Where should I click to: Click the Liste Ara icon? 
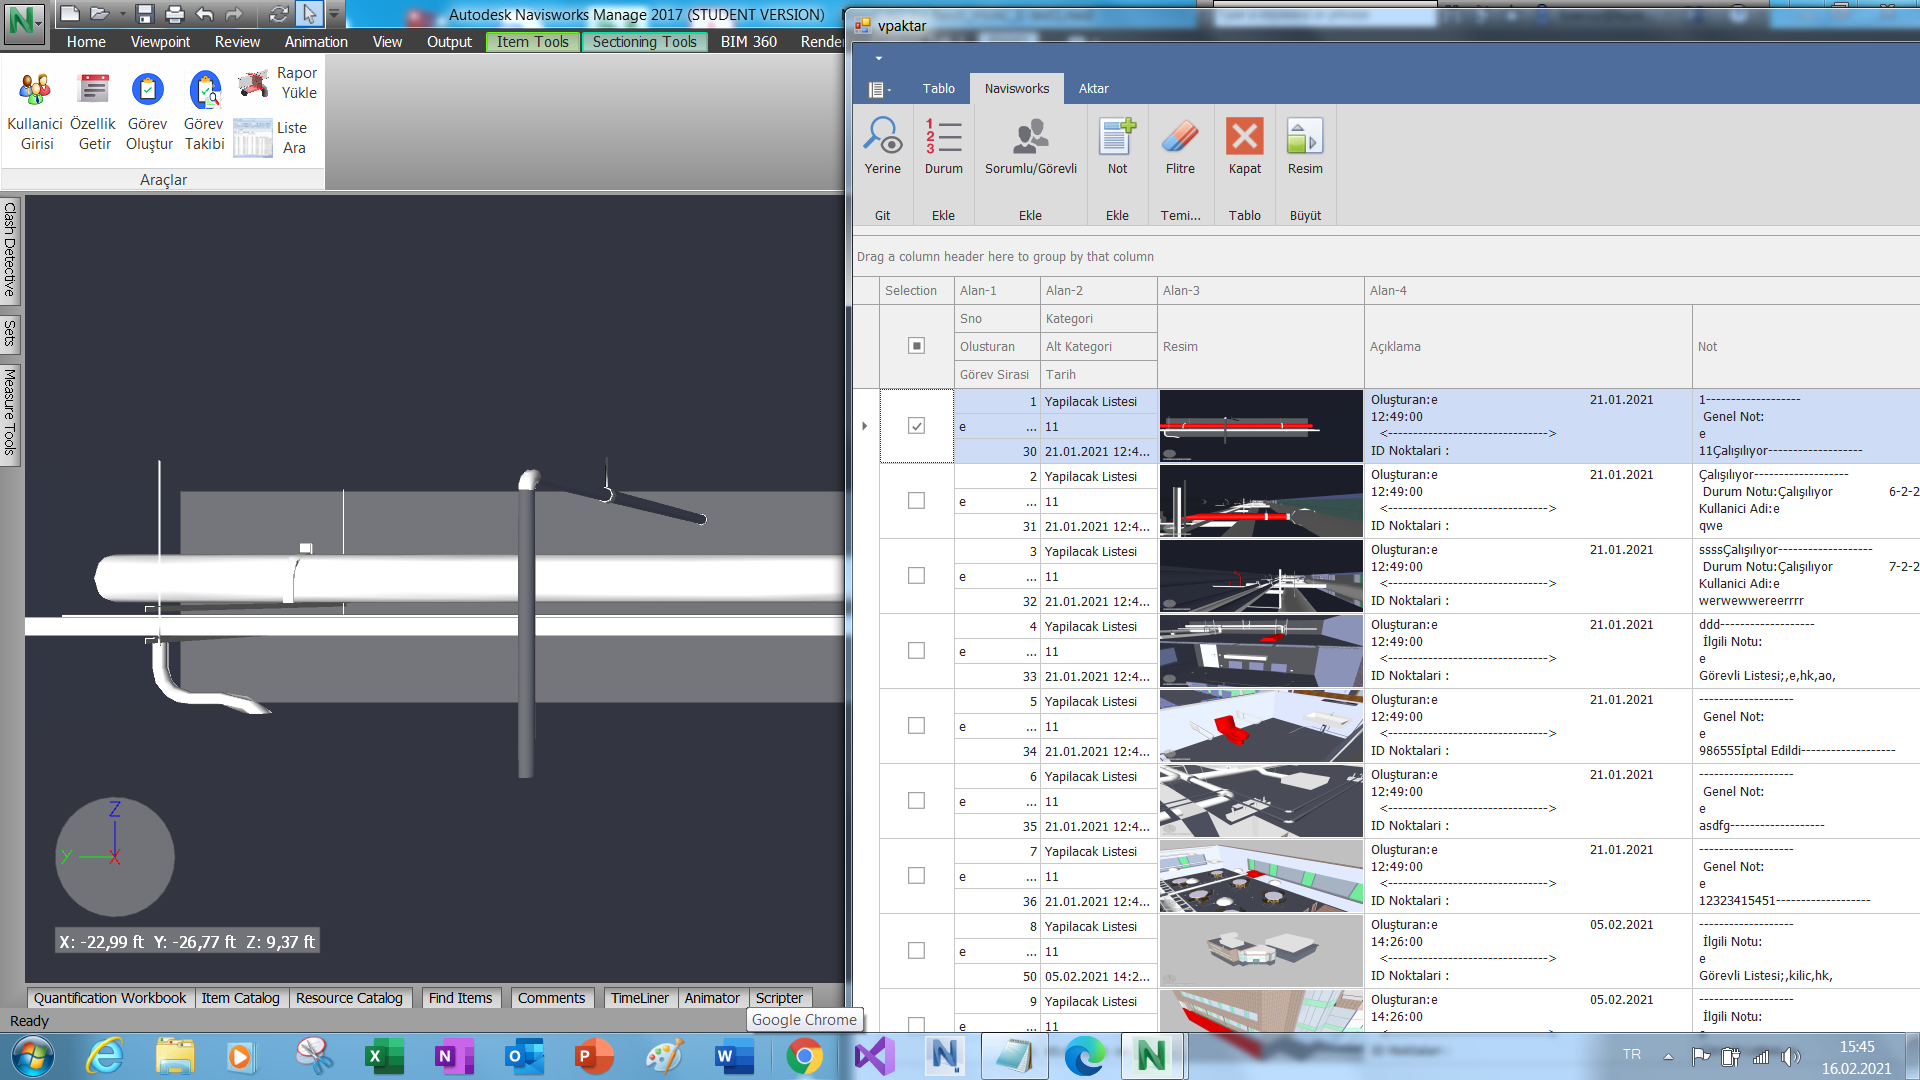pos(253,138)
